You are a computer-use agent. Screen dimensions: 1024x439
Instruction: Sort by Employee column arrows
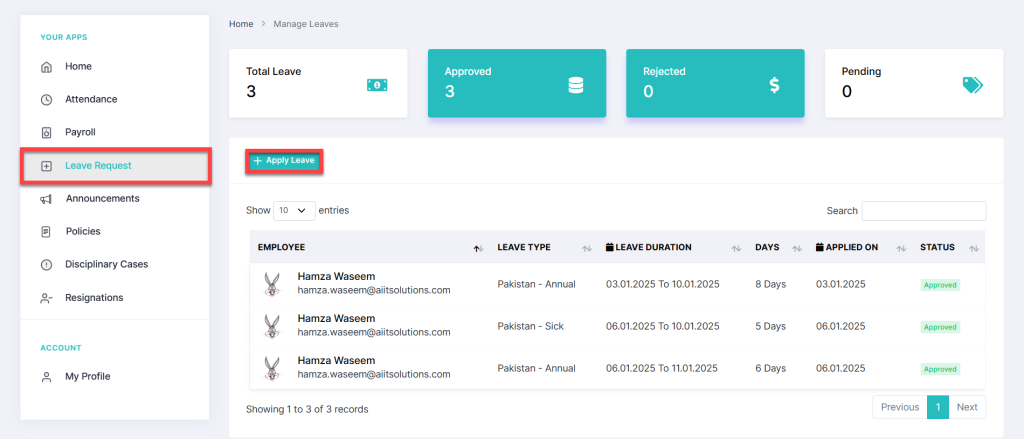click(x=478, y=248)
